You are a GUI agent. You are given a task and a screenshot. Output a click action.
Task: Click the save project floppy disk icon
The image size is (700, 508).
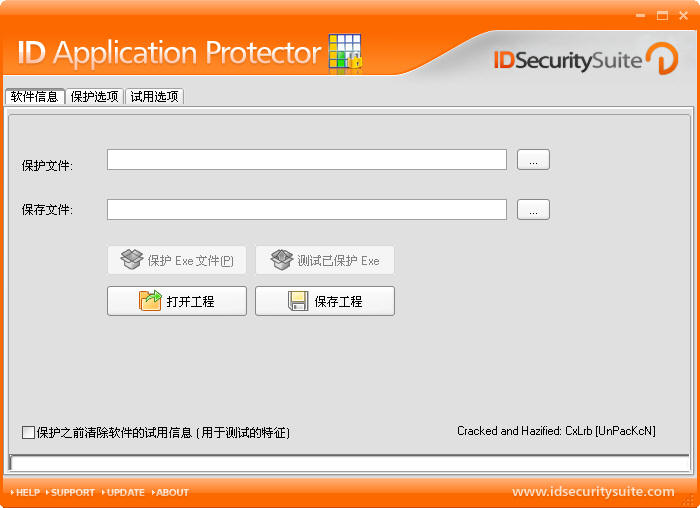tap(298, 301)
